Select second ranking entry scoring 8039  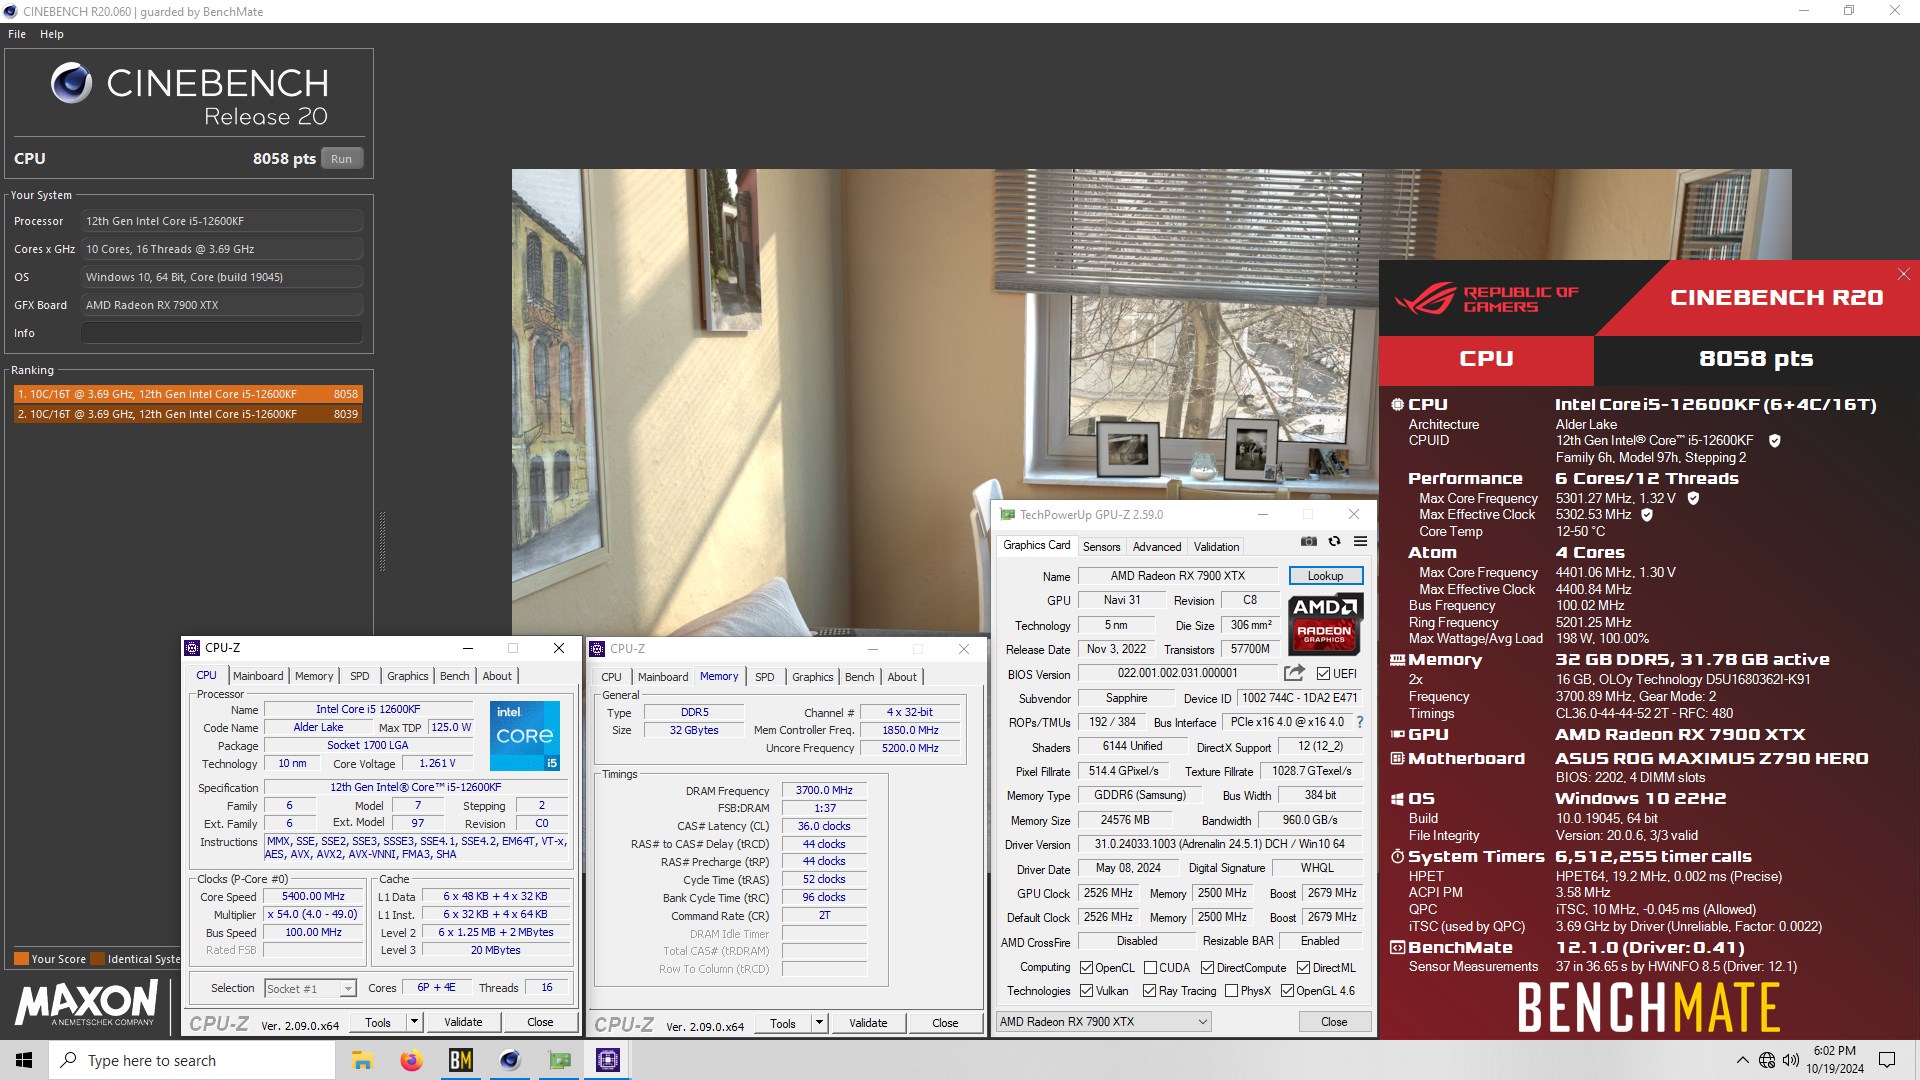(x=188, y=414)
